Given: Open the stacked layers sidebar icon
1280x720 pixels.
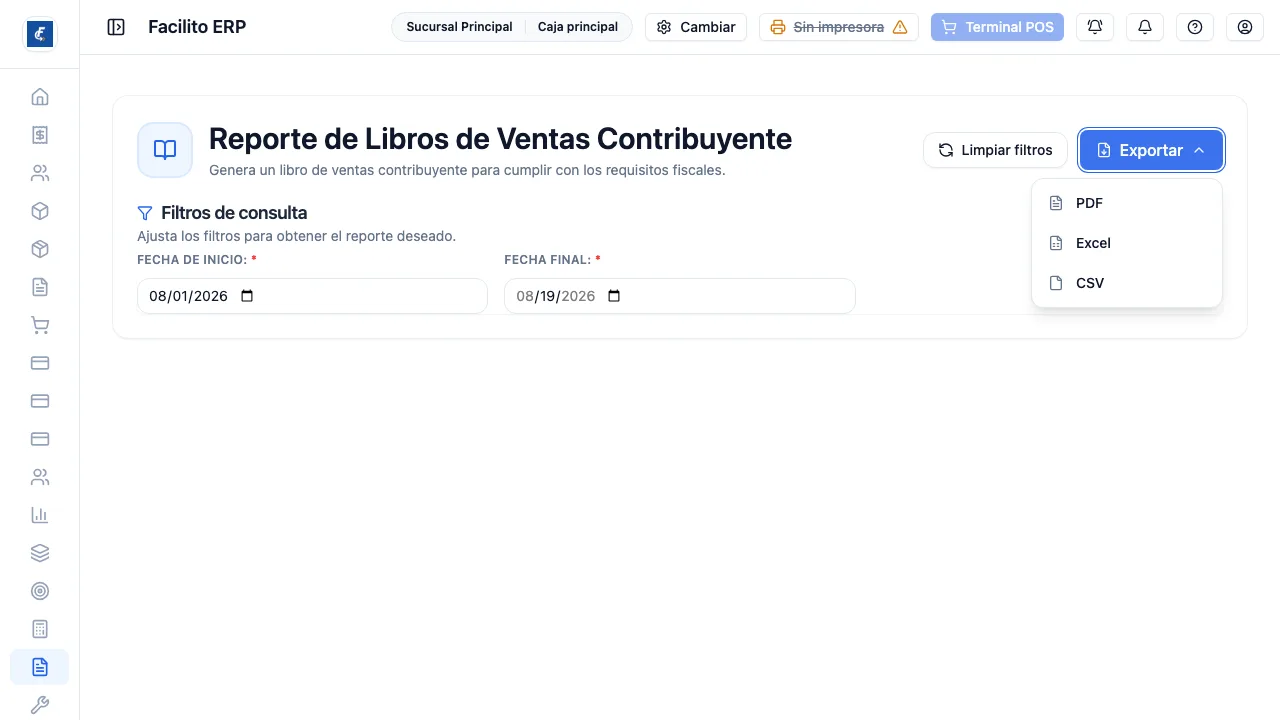Looking at the screenshot, I should coord(40,553).
